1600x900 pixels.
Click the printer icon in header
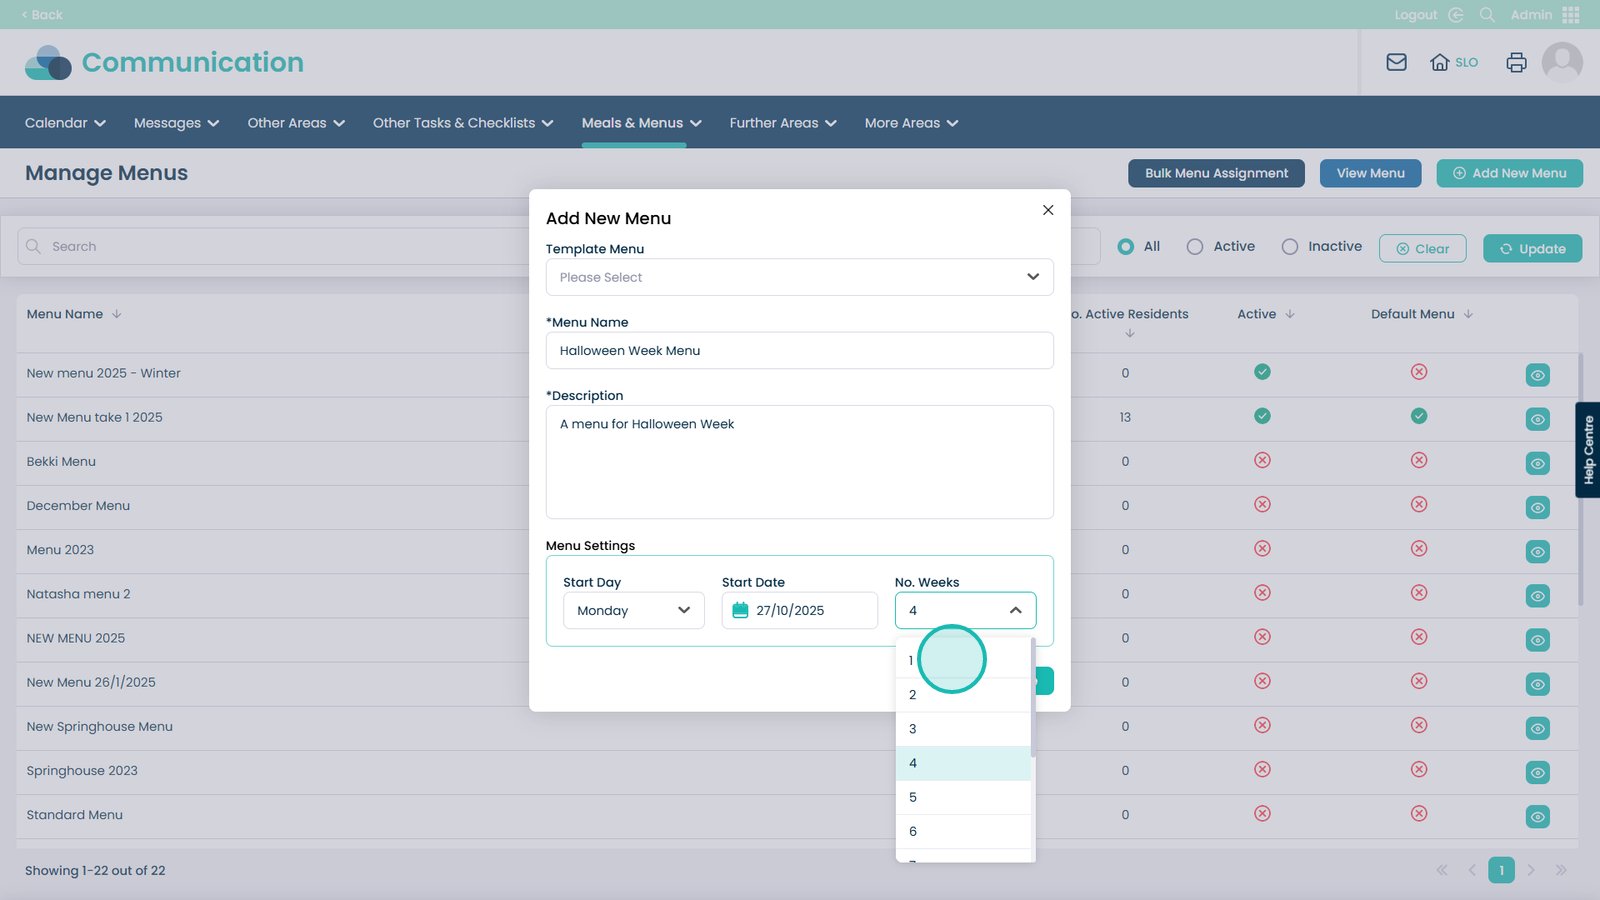coord(1516,62)
